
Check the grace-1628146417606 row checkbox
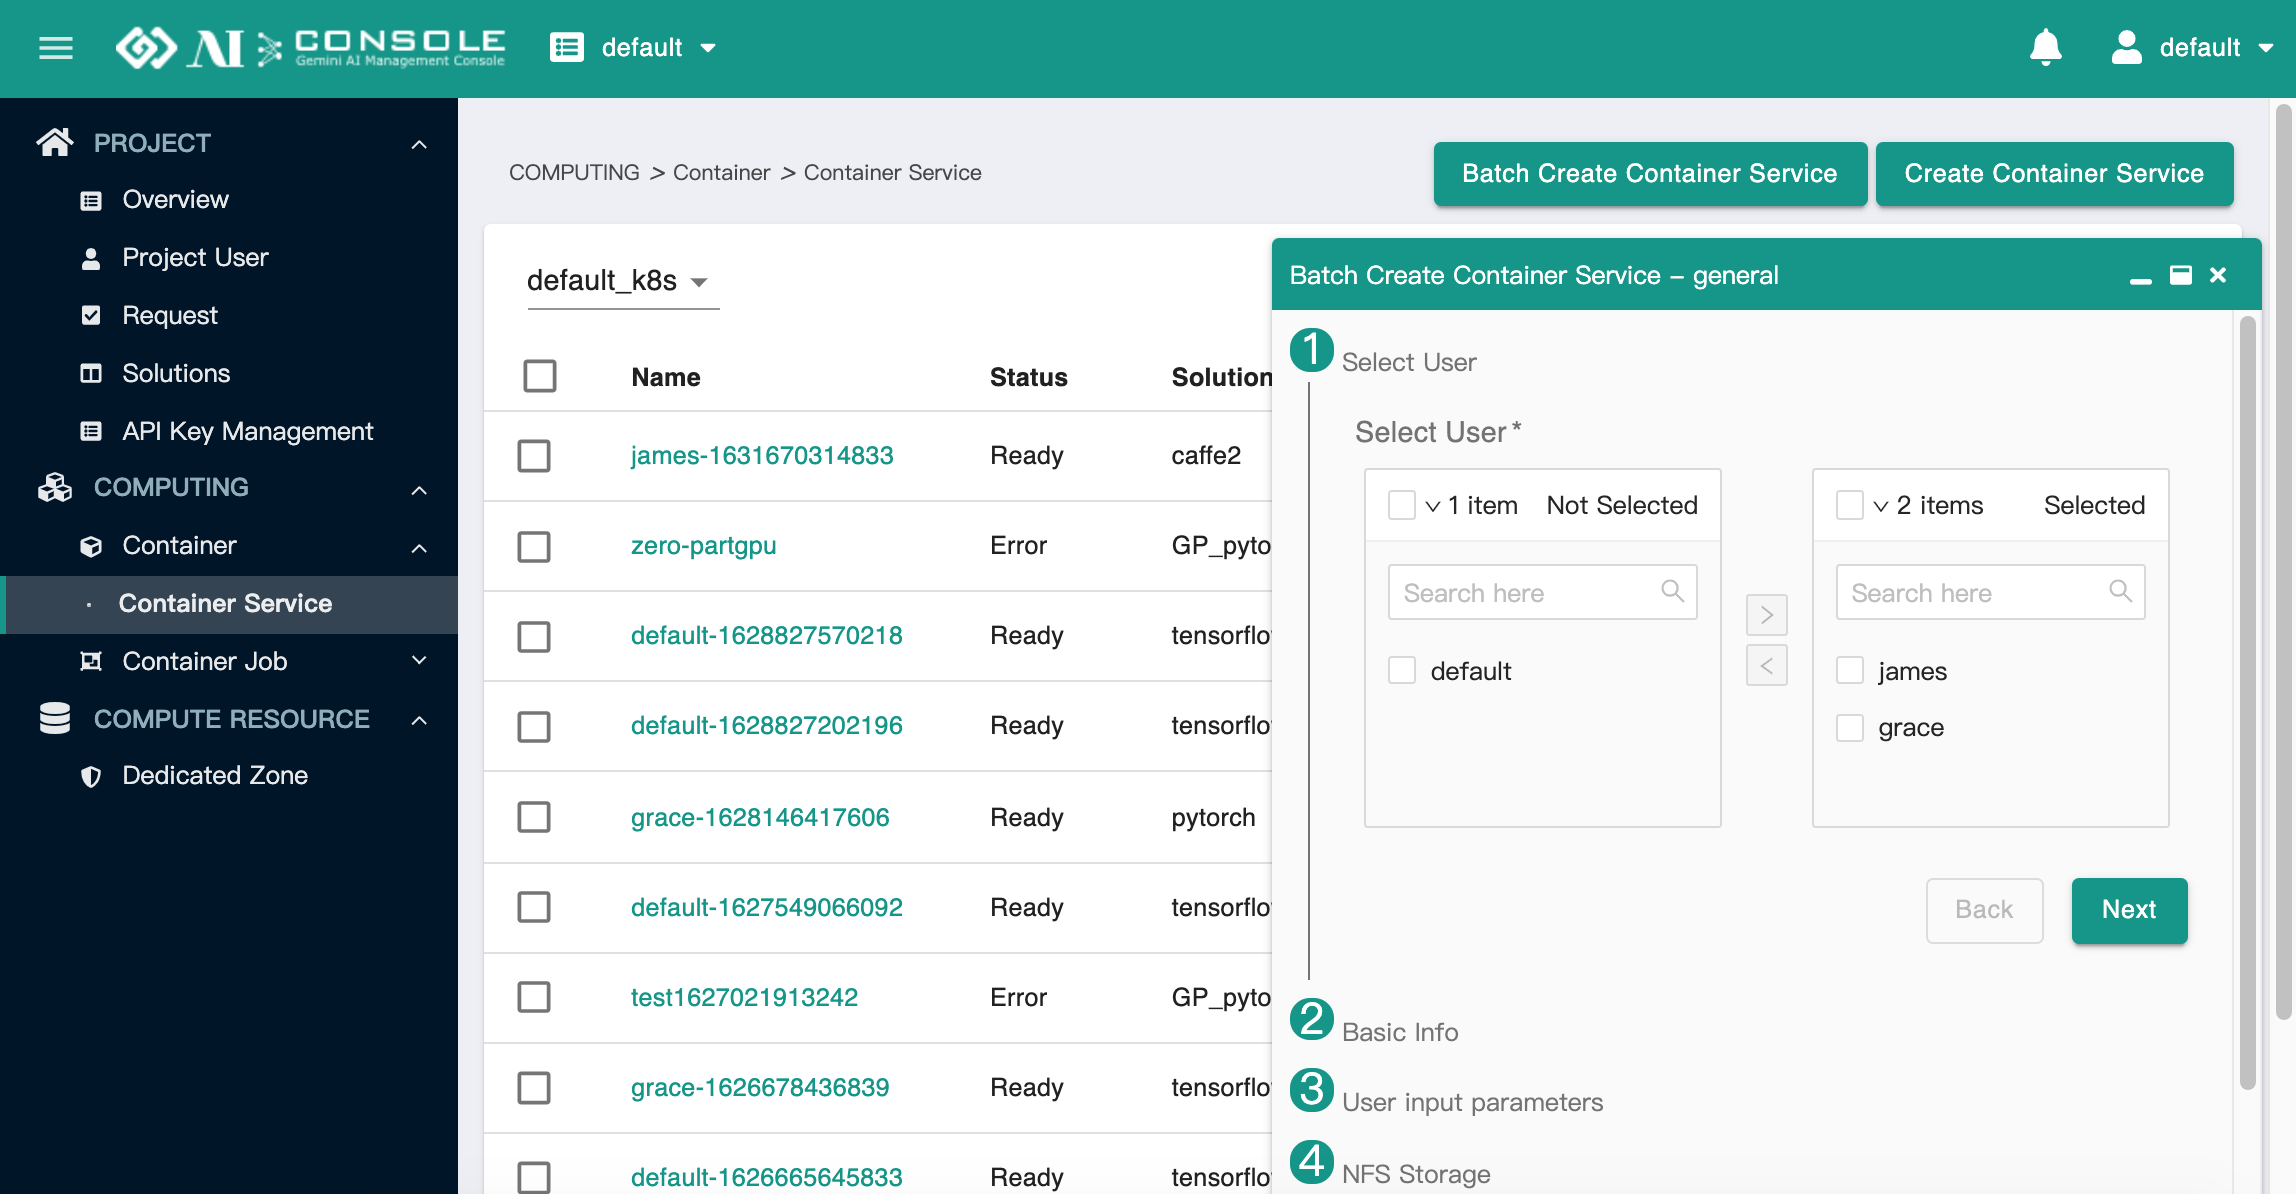(x=534, y=817)
